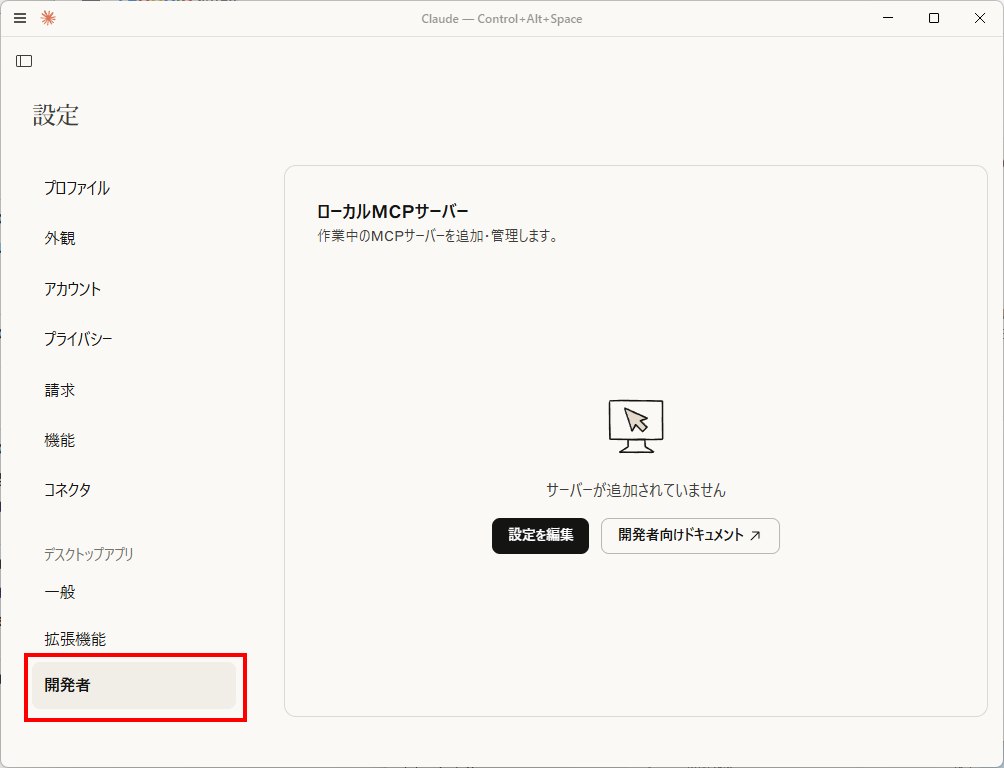
Task: Click the ローカルMCPサーバー heading
Action: tap(393, 211)
